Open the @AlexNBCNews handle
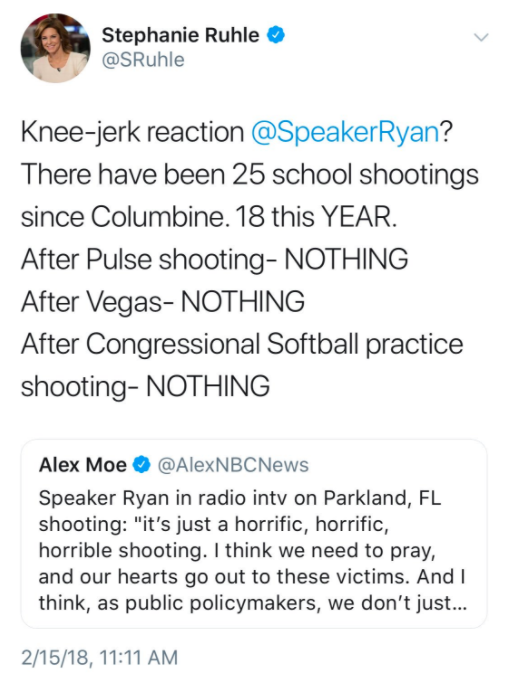This screenshot has width=508, height=683. point(233,465)
